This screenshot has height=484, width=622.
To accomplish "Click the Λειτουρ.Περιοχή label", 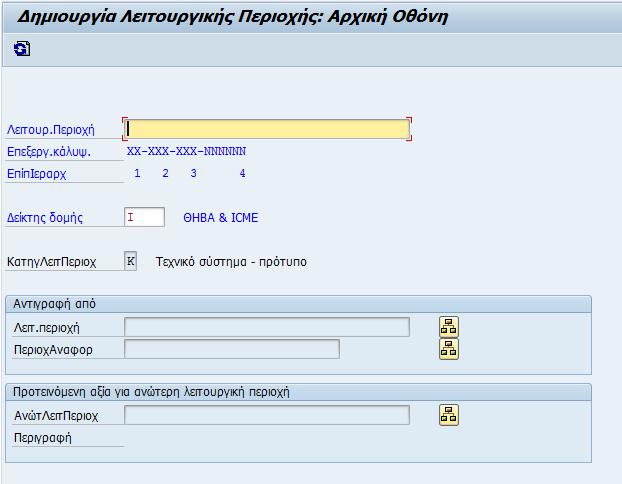I will click(51, 130).
